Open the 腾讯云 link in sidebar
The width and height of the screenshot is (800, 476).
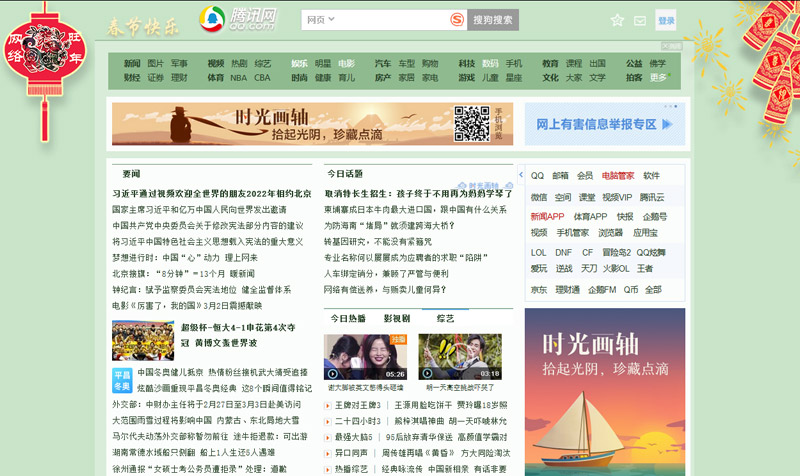pyautogui.click(x=652, y=197)
